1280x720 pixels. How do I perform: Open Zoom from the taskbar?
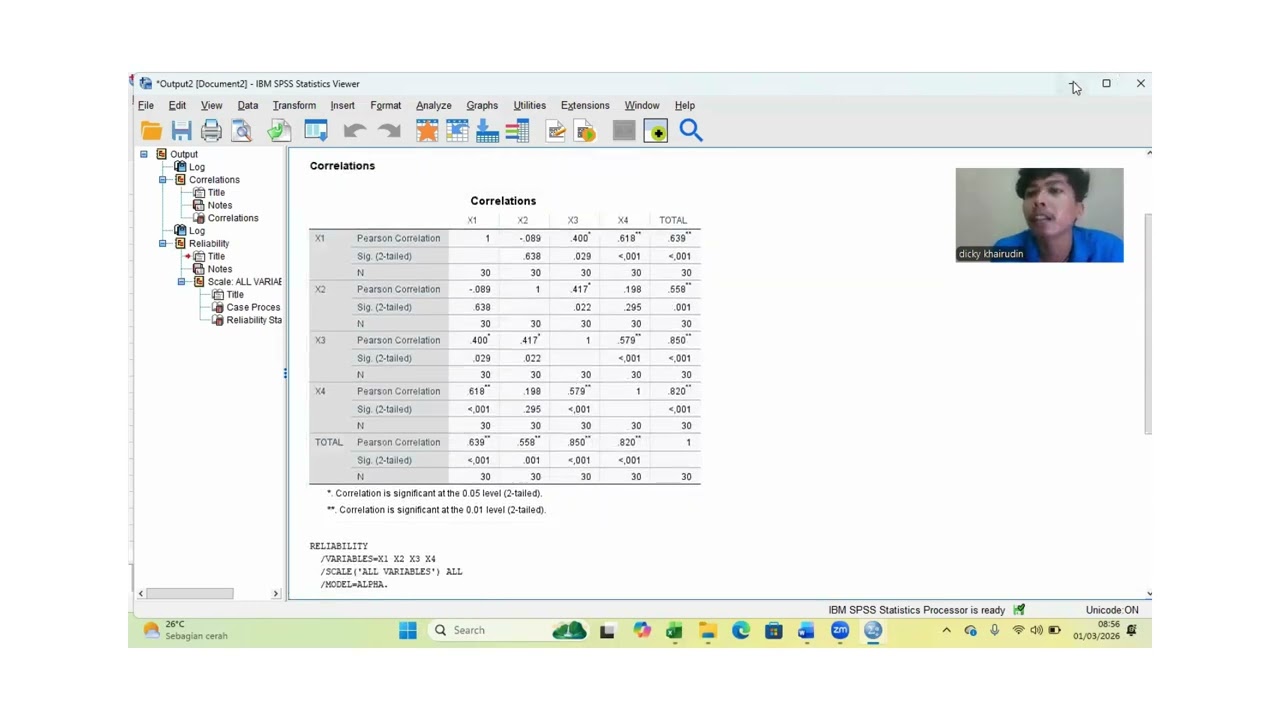(x=840, y=630)
